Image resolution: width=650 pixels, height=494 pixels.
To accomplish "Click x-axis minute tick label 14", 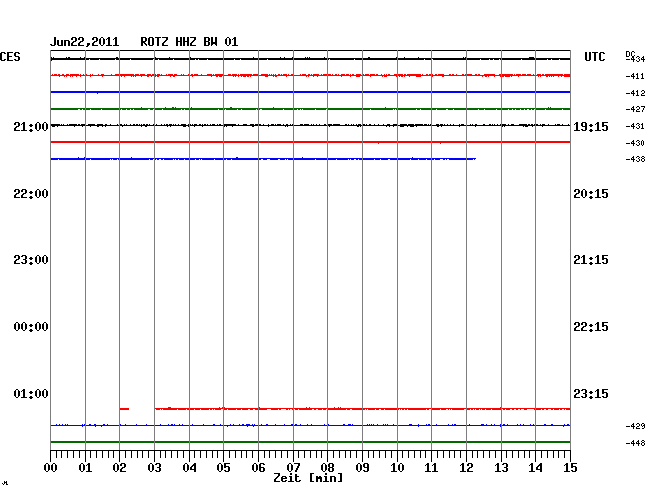I will 535,468.
